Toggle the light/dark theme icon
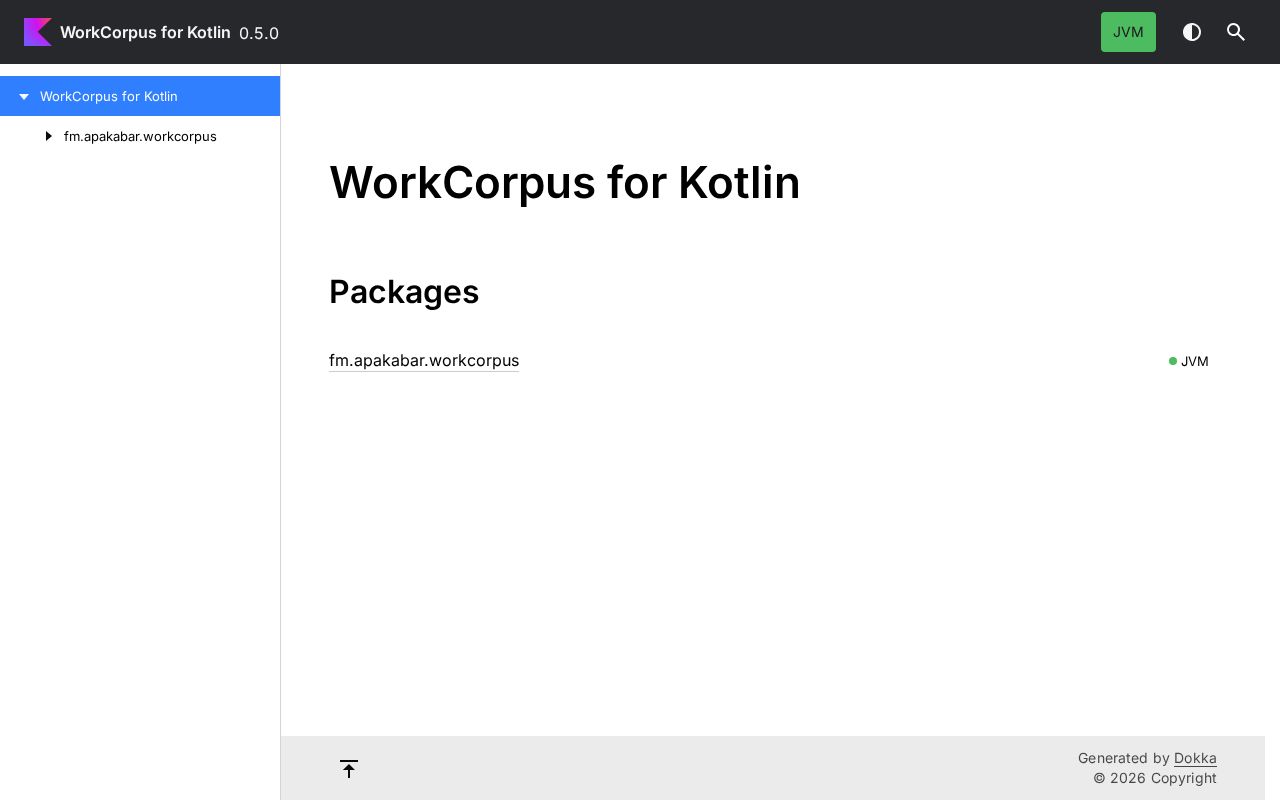 point(1192,32)
